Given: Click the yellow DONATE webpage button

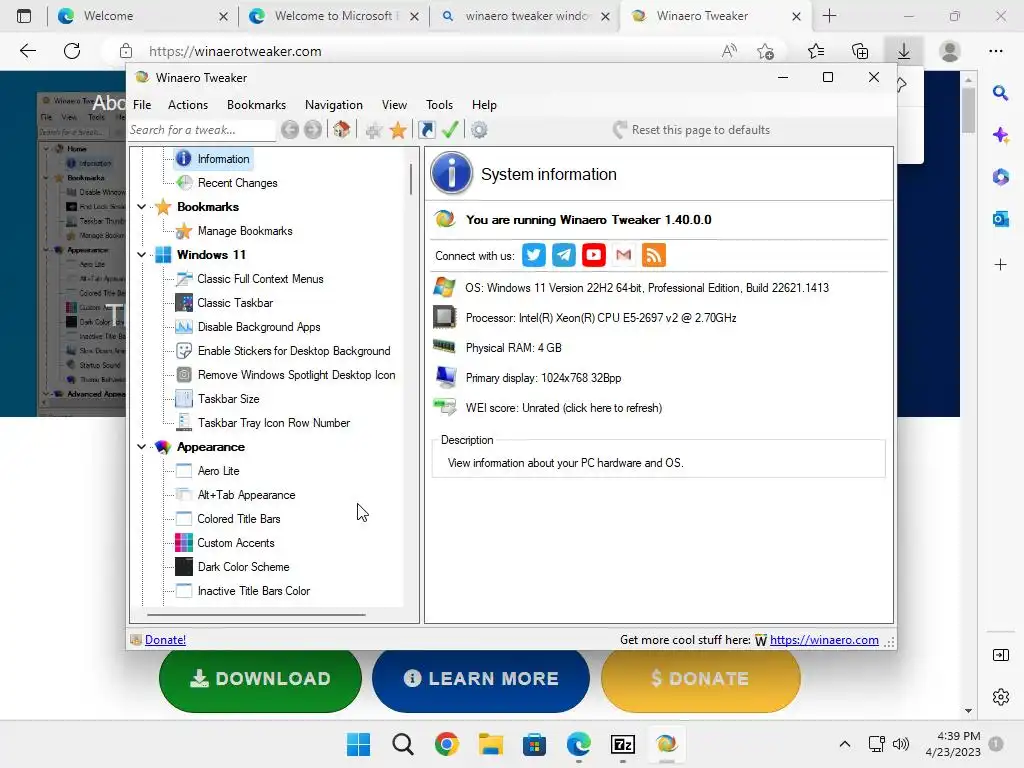Looking at the screenshot, I should (x=701, y=679).
